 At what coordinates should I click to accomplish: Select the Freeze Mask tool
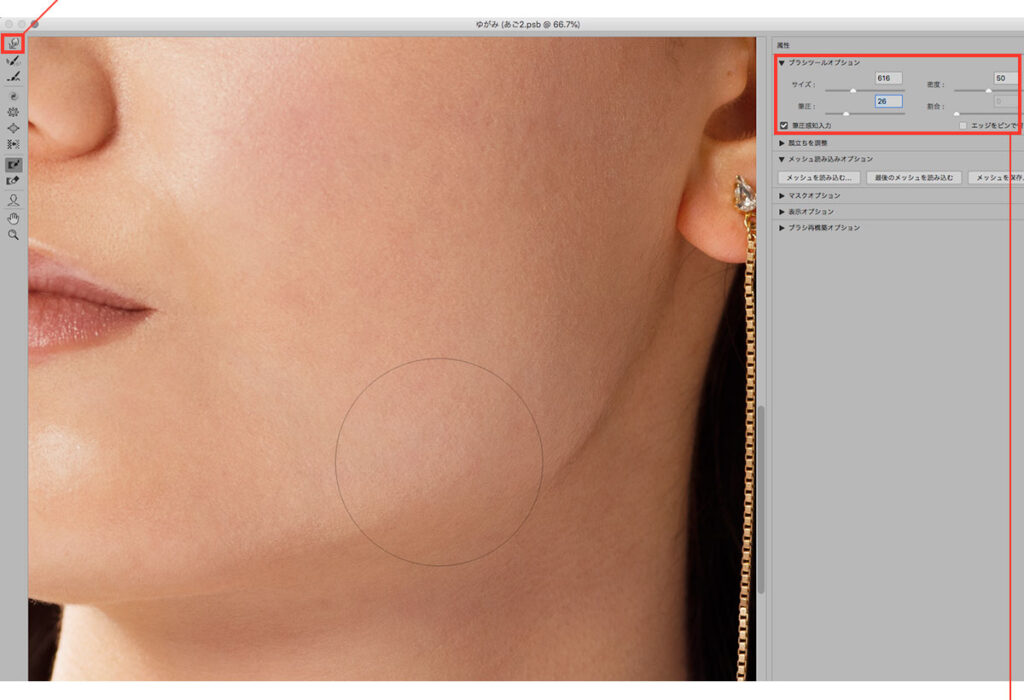(13, 164)
